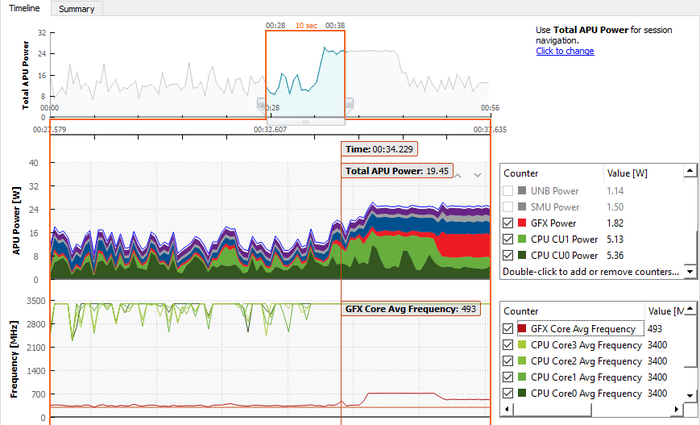
Task: Disable the CPU CU0 Power counter
Action: (x=509, y=254)
